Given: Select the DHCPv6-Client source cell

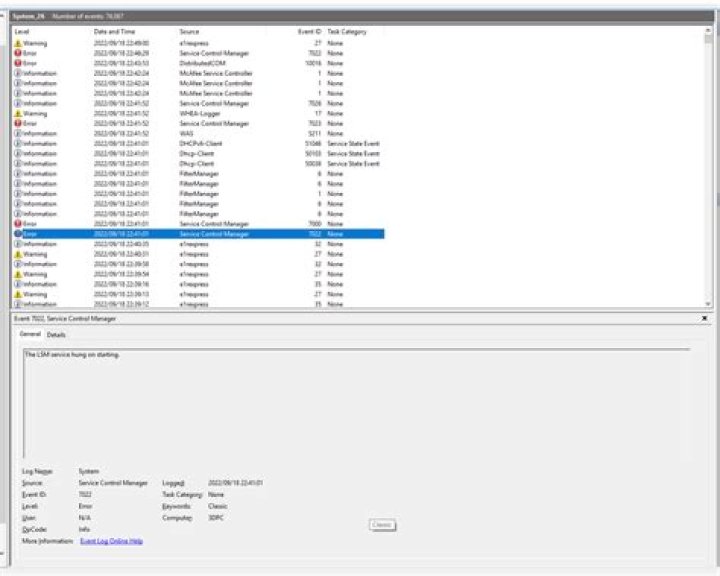Looking at the screenshot, I should point(201,144).
